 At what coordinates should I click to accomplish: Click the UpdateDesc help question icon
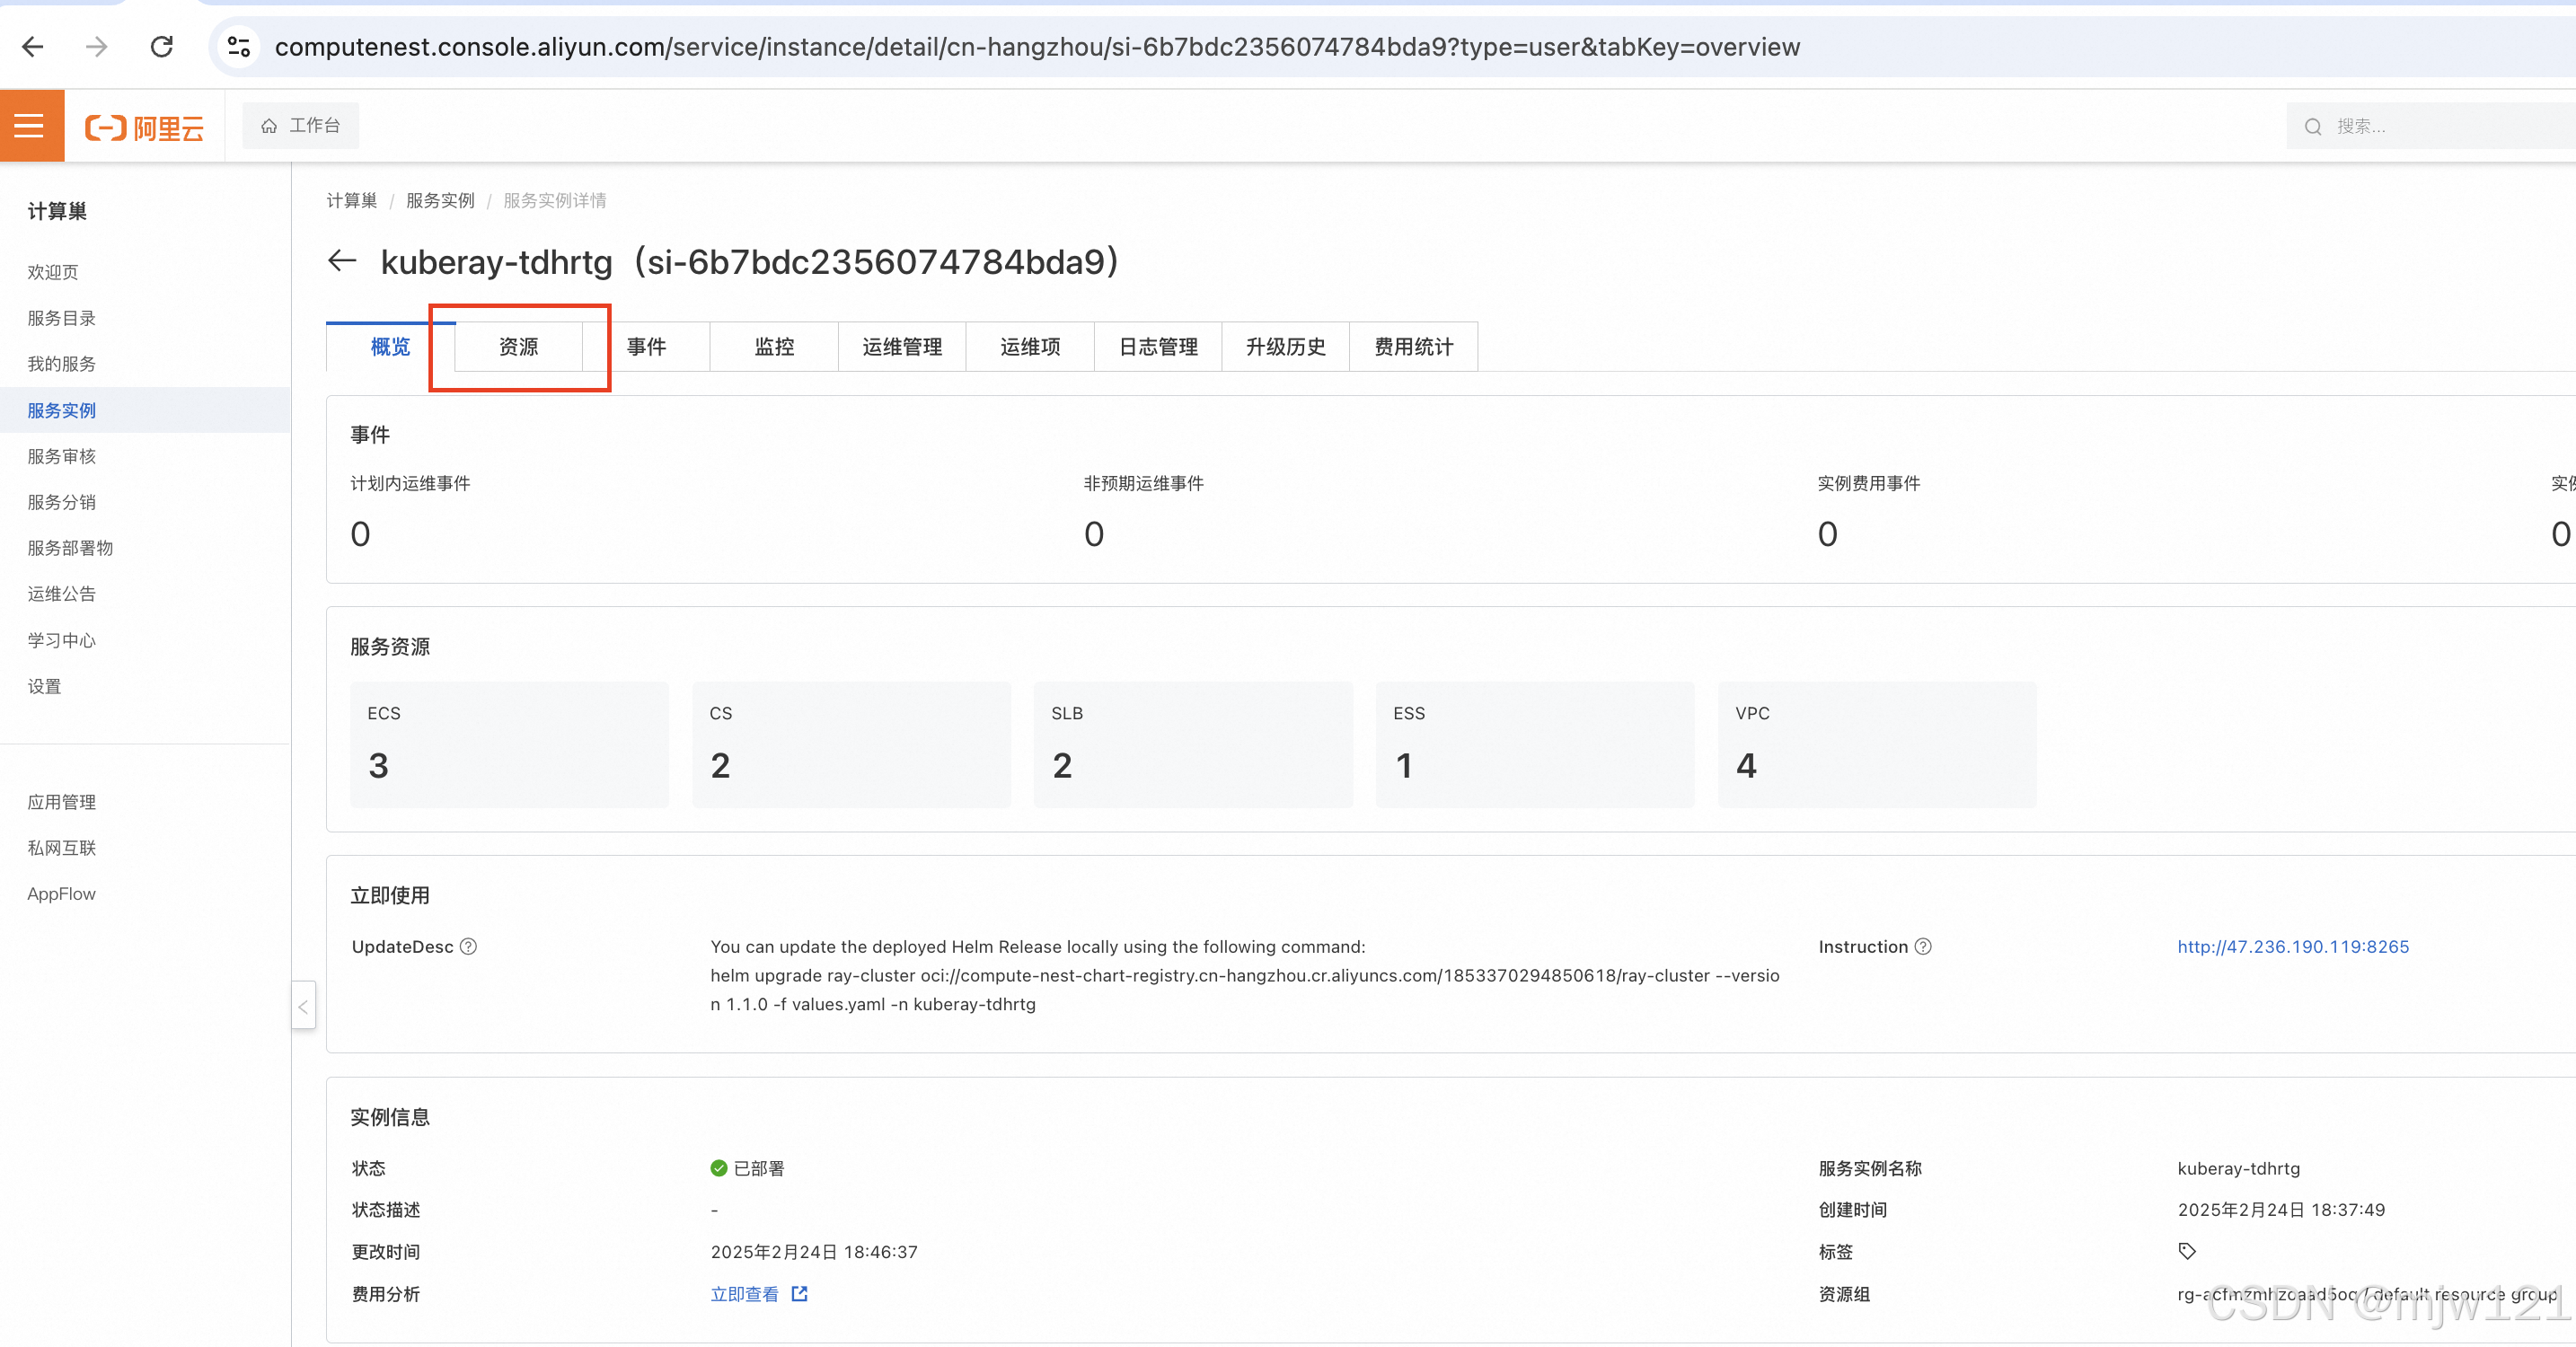(468, 946)
